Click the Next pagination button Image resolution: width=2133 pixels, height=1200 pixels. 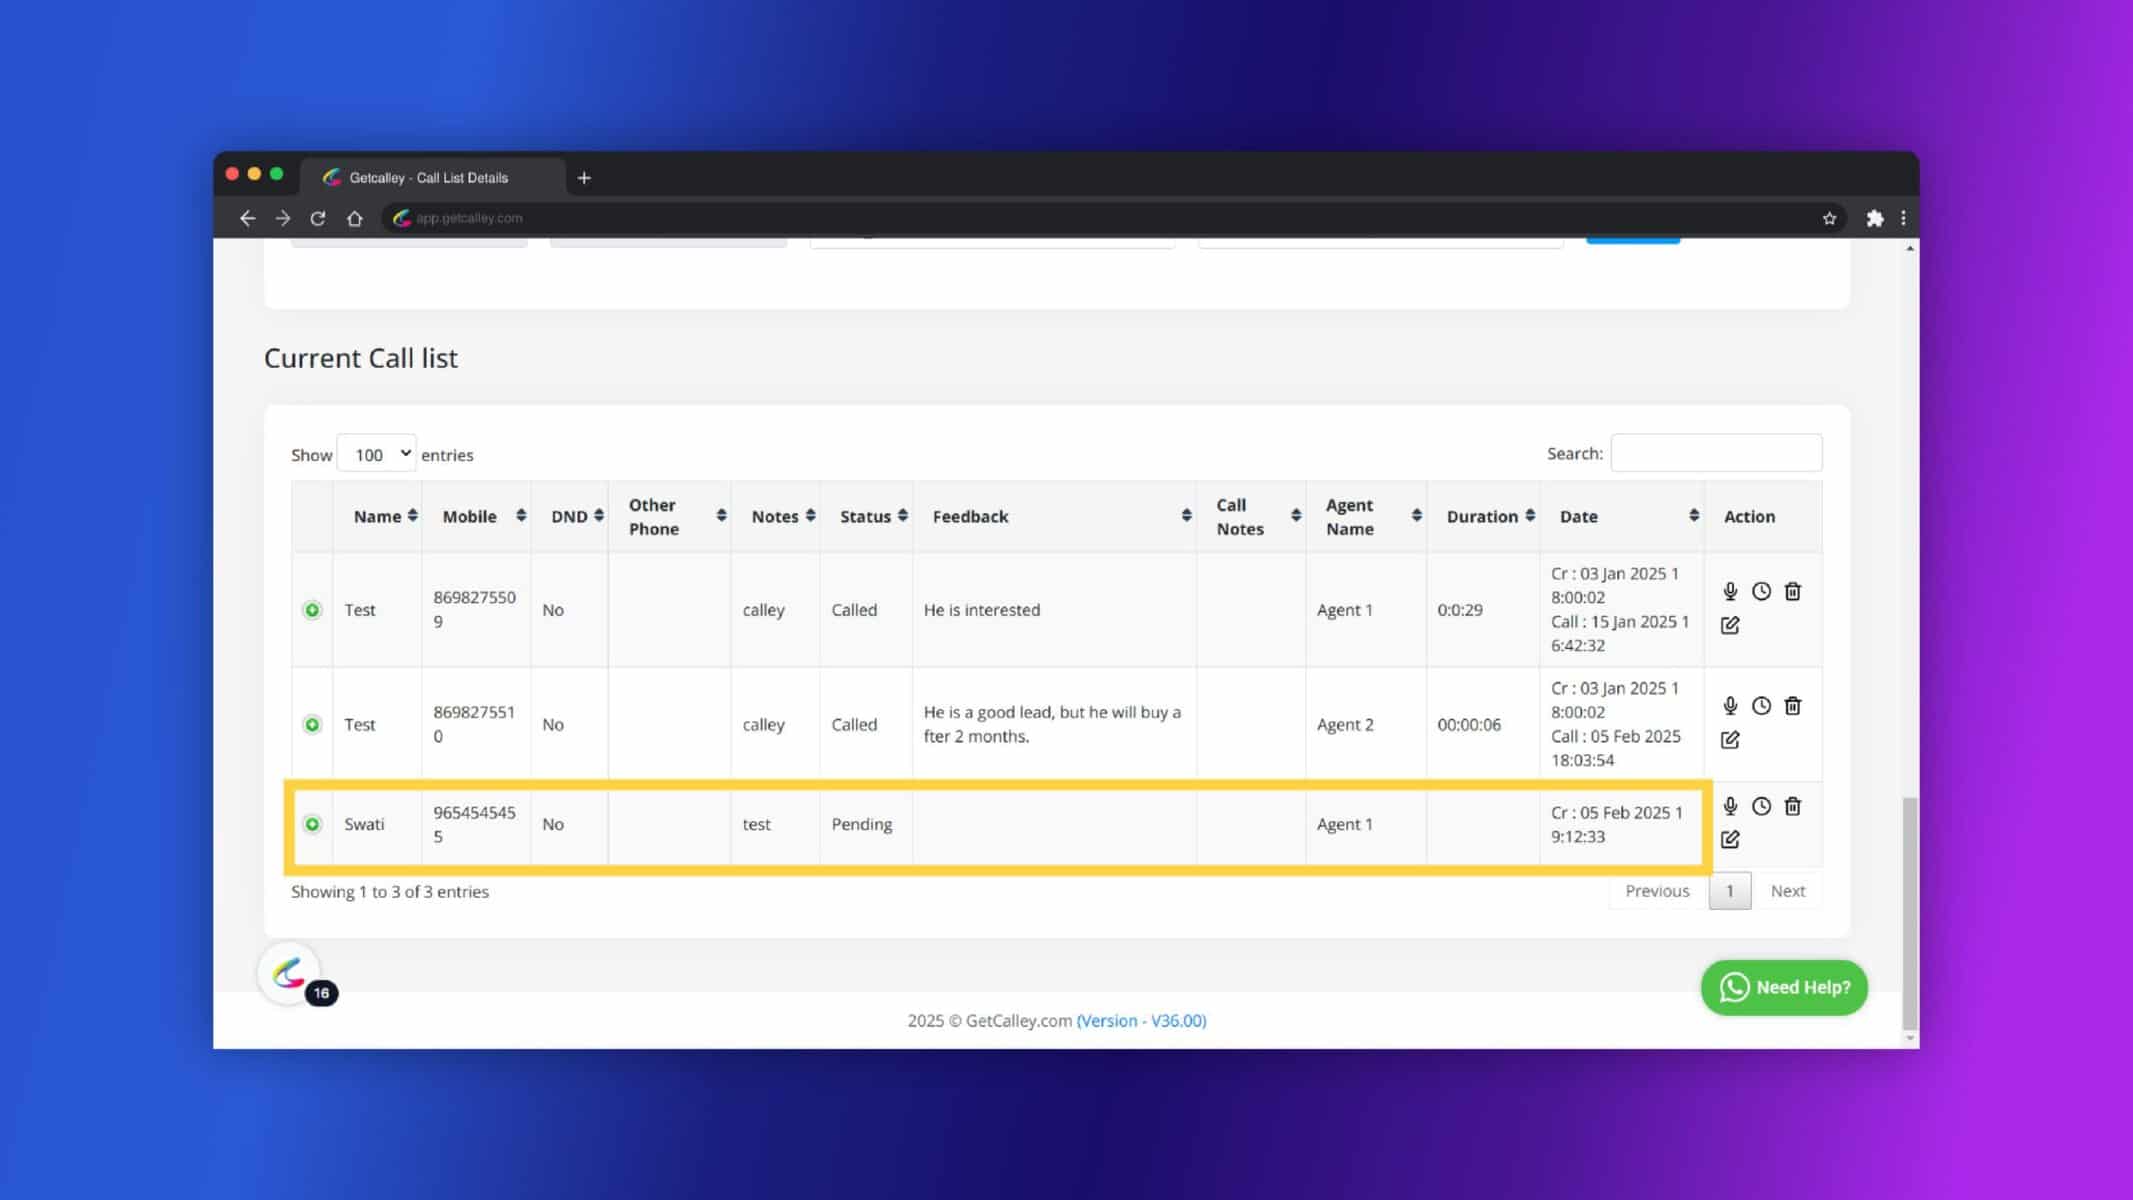pyautogui.click(x=1789, y=891)
